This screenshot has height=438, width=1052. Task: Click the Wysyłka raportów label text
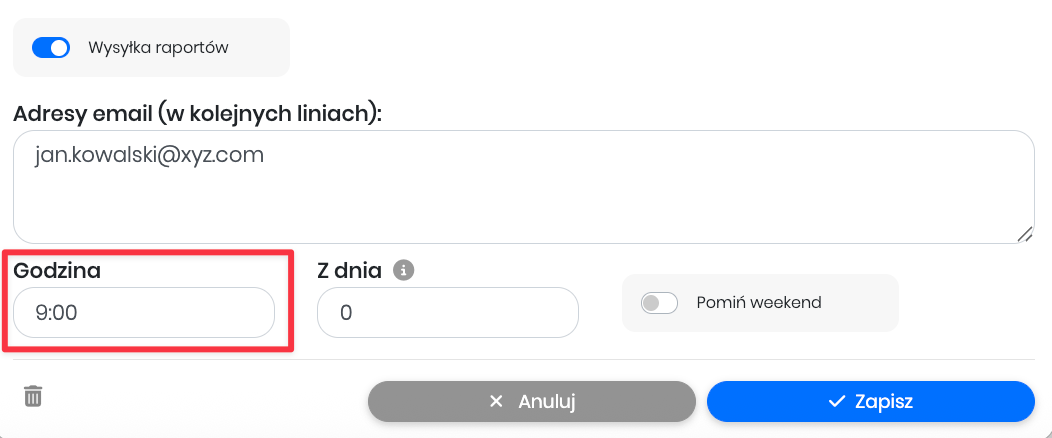click(158, 47)
